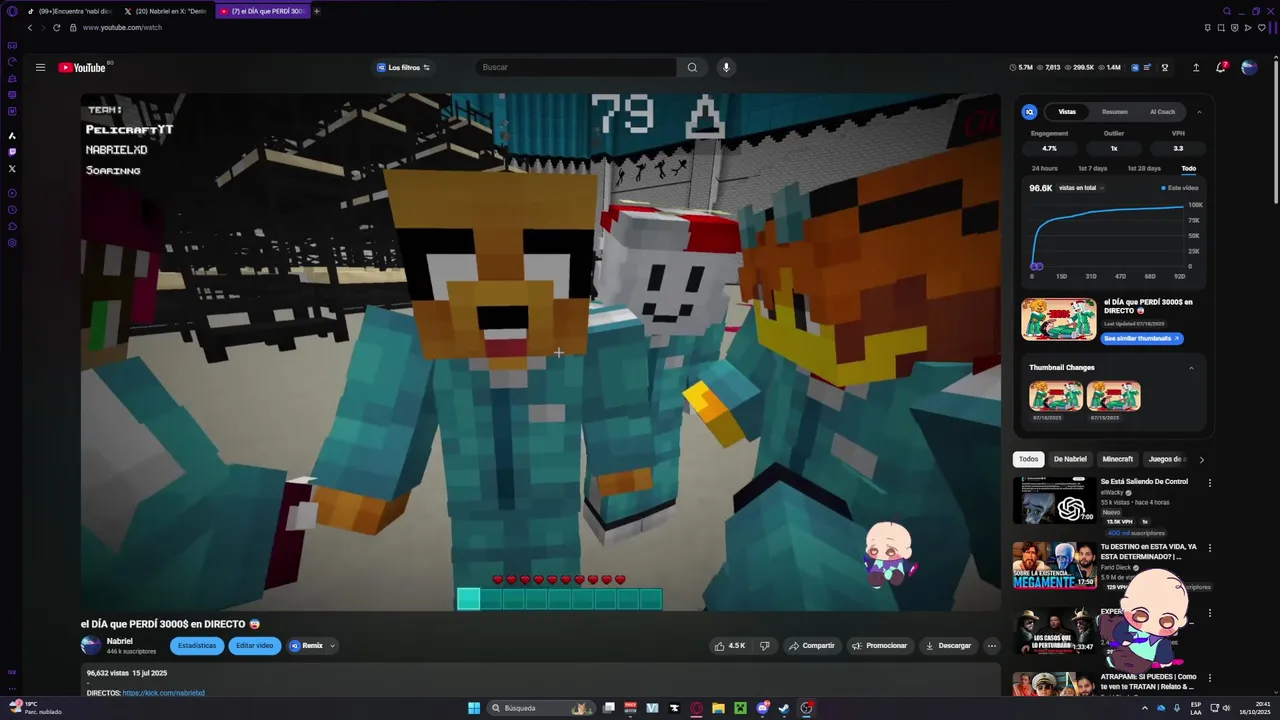Show hidden system tray icons
This screenshot has height=720, width=1280.
click(x=1145, y=708)
